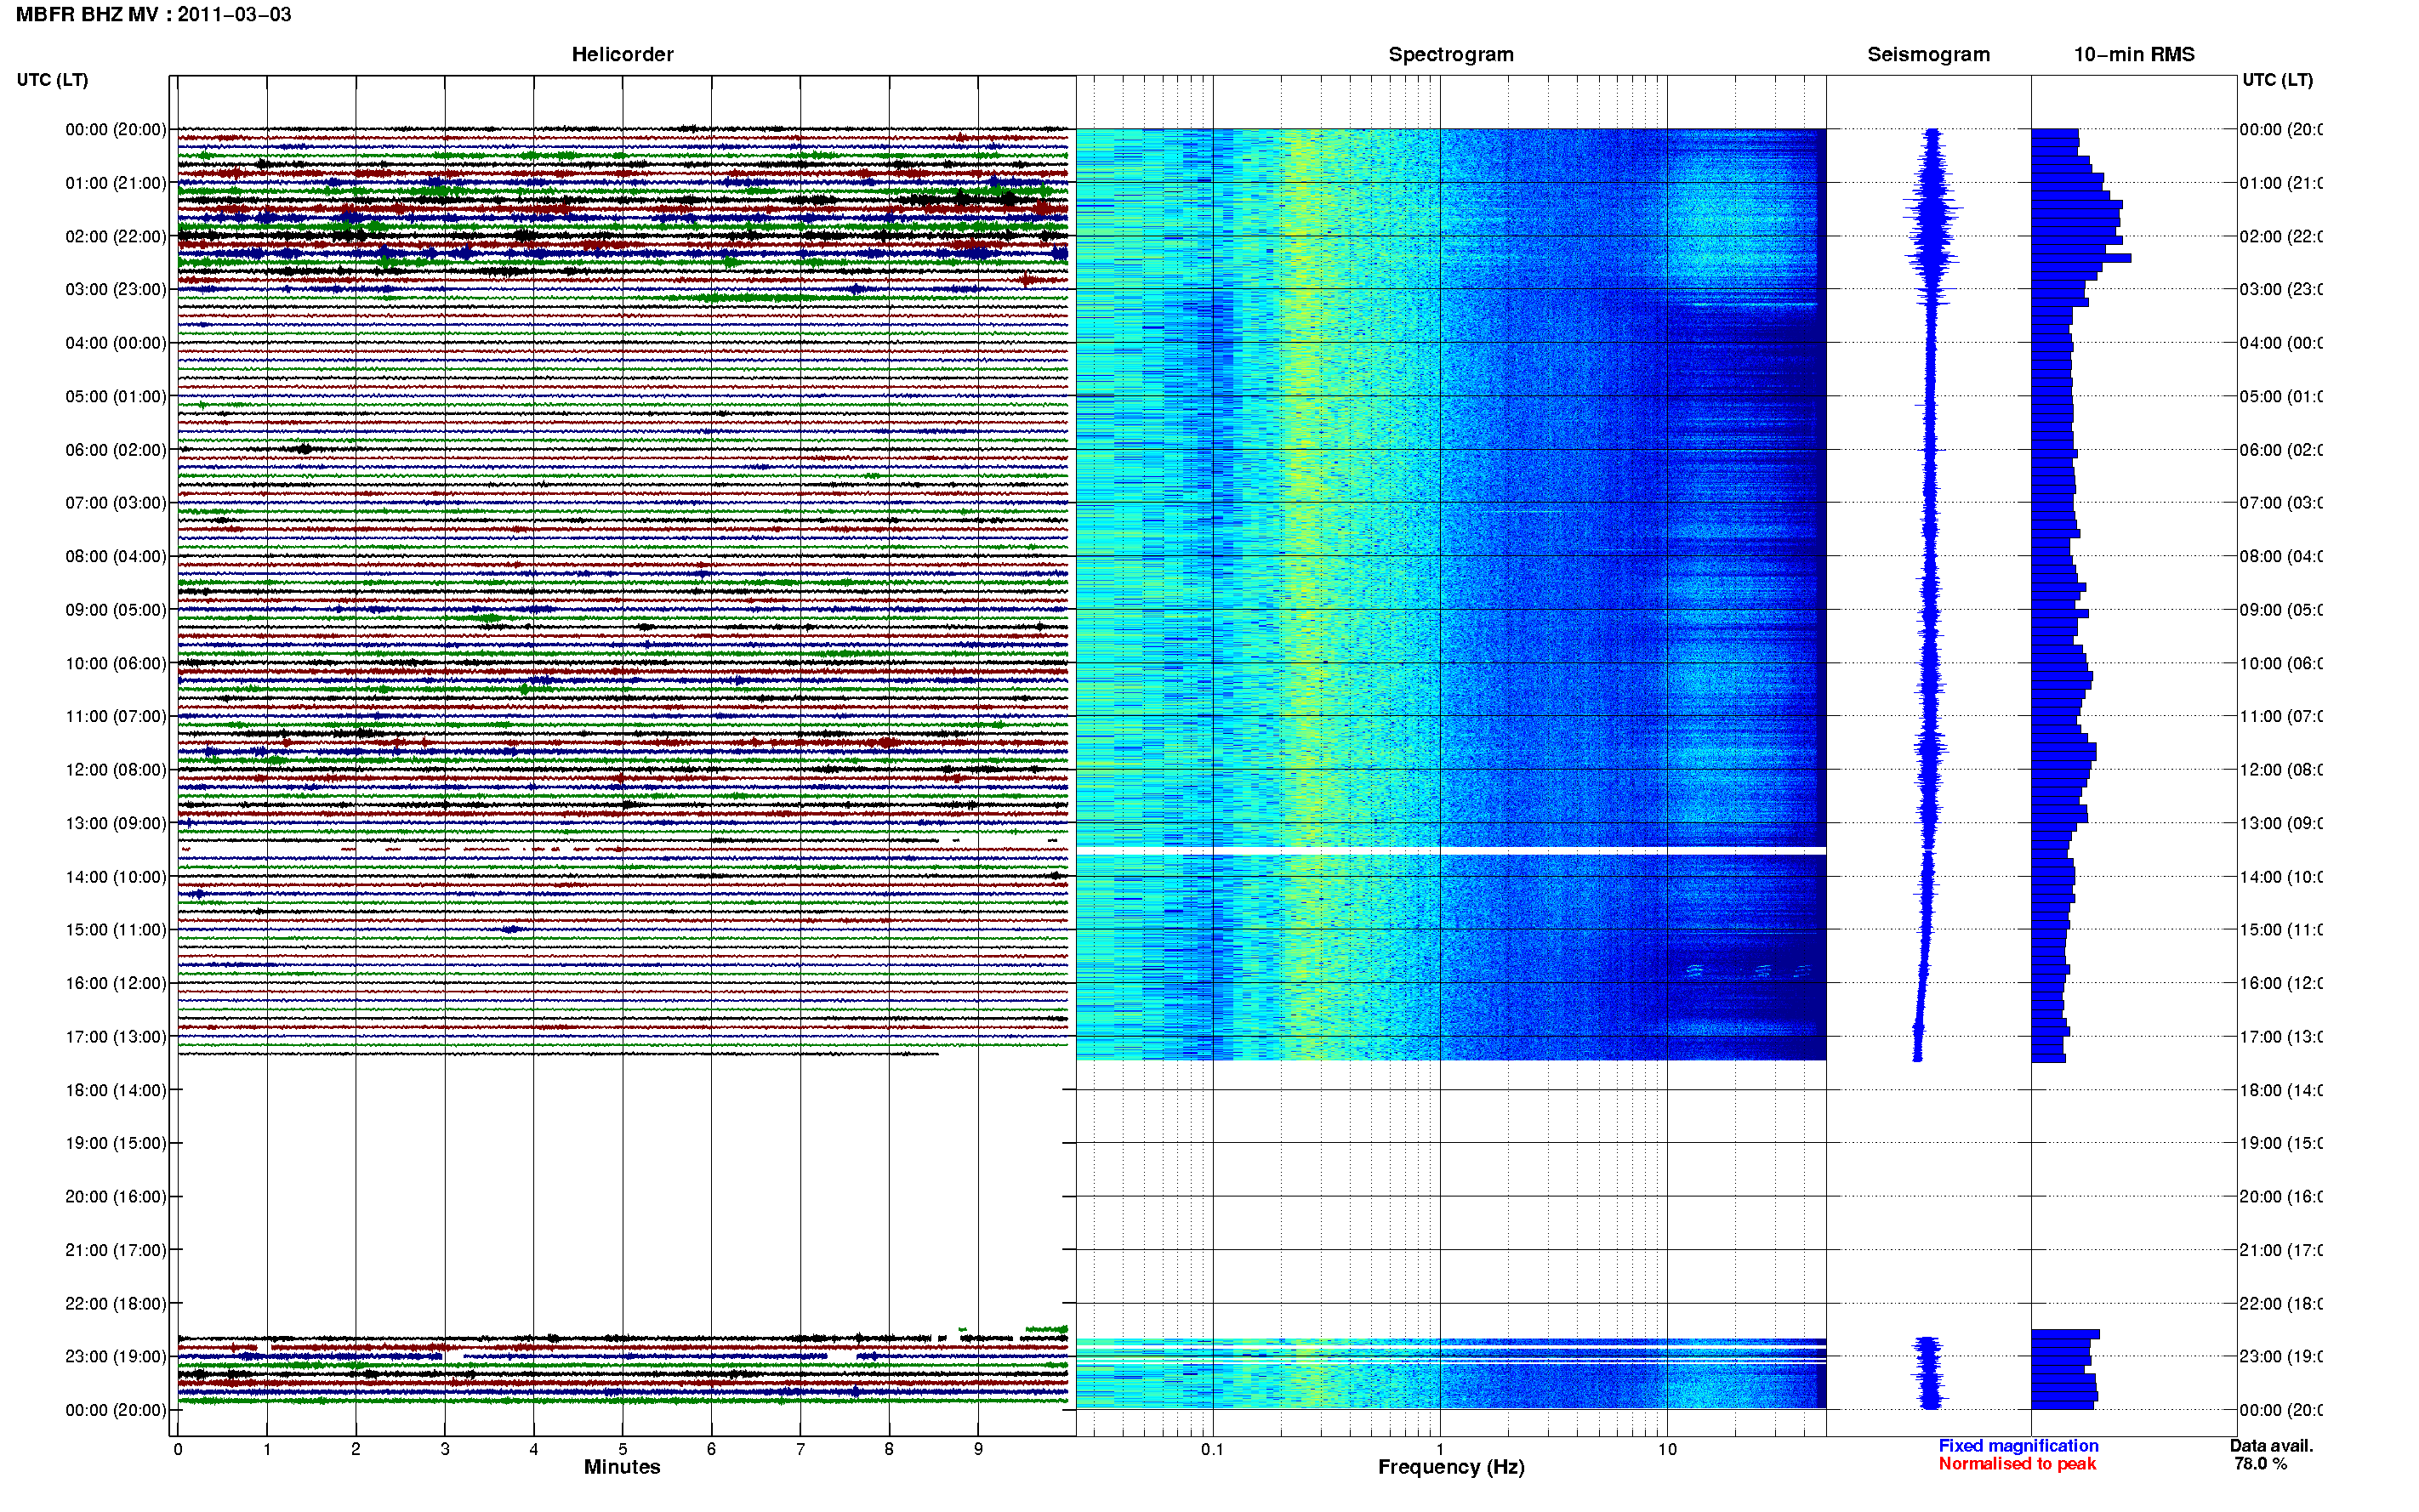
Task: Click the '10' Hz frequency tick label
Action: tap(1667, 1449)
